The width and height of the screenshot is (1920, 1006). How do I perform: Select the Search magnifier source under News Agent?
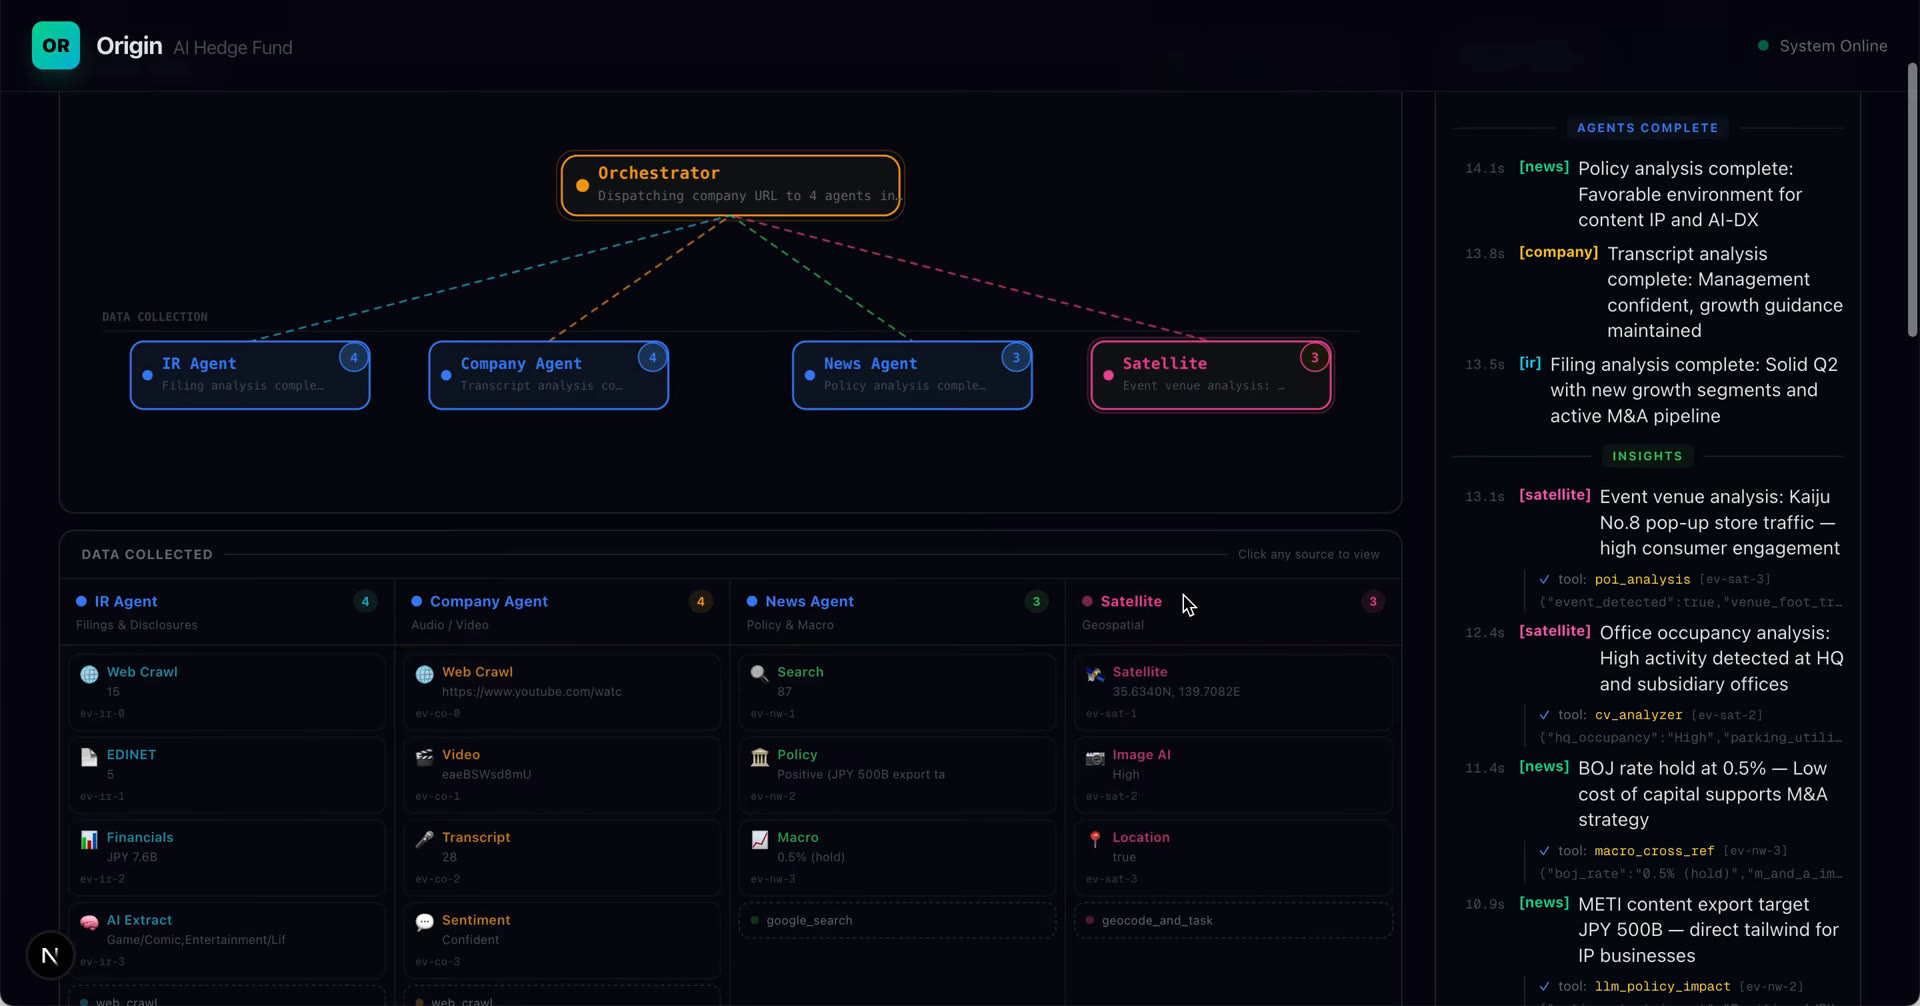pos(897,692)
